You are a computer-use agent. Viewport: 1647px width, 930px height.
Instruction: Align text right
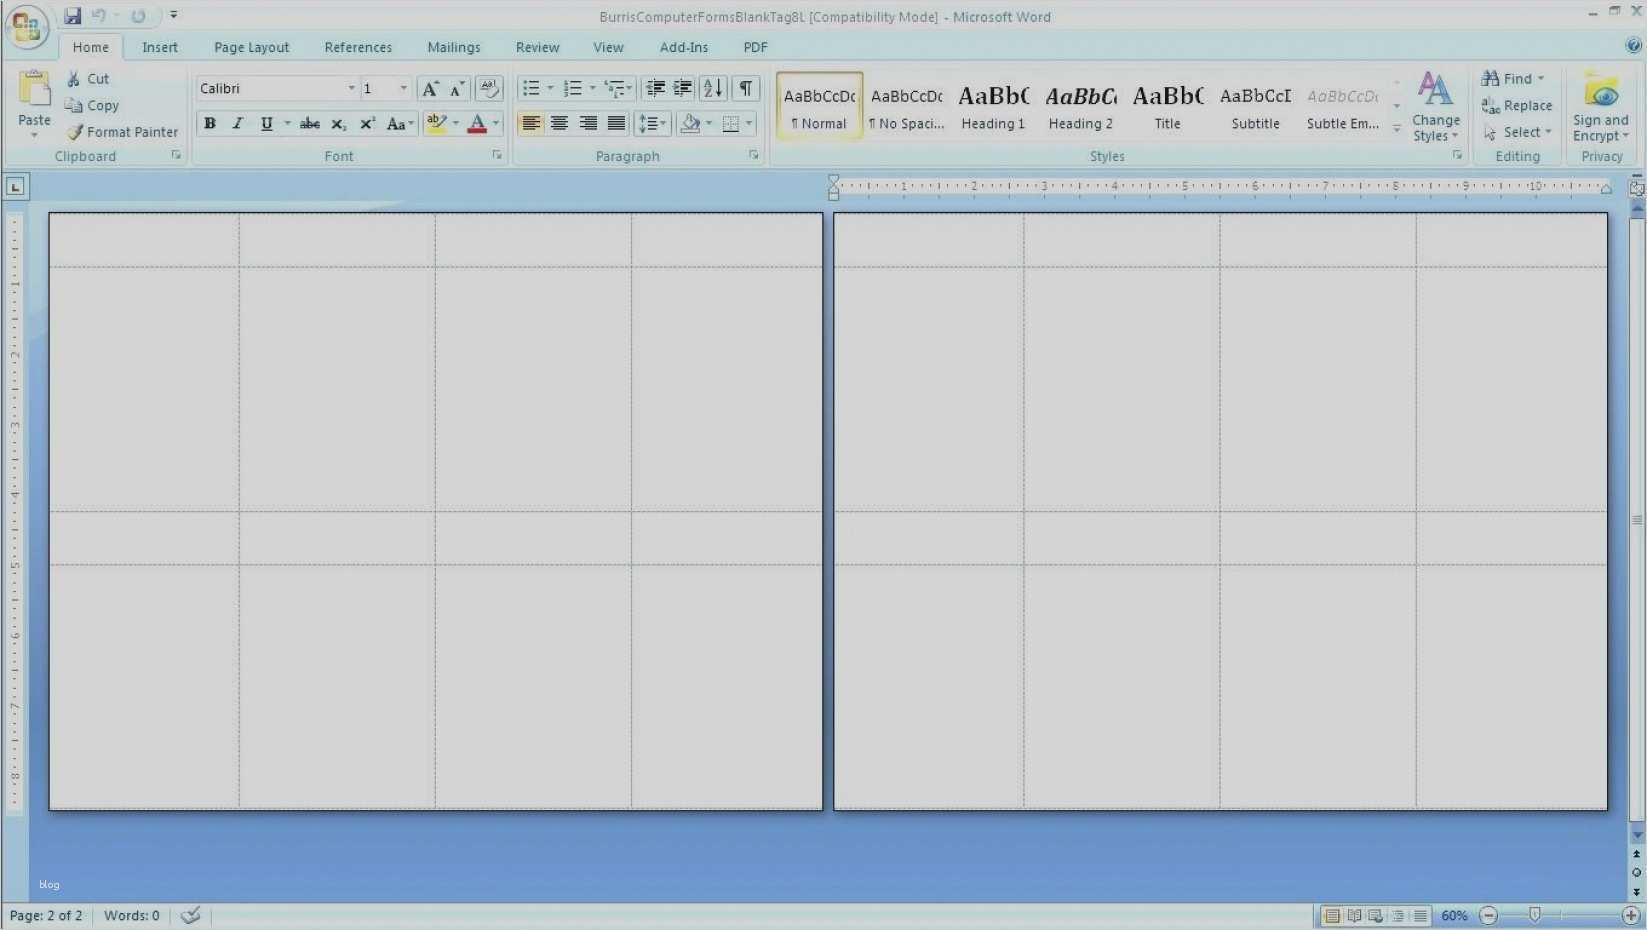588,124
